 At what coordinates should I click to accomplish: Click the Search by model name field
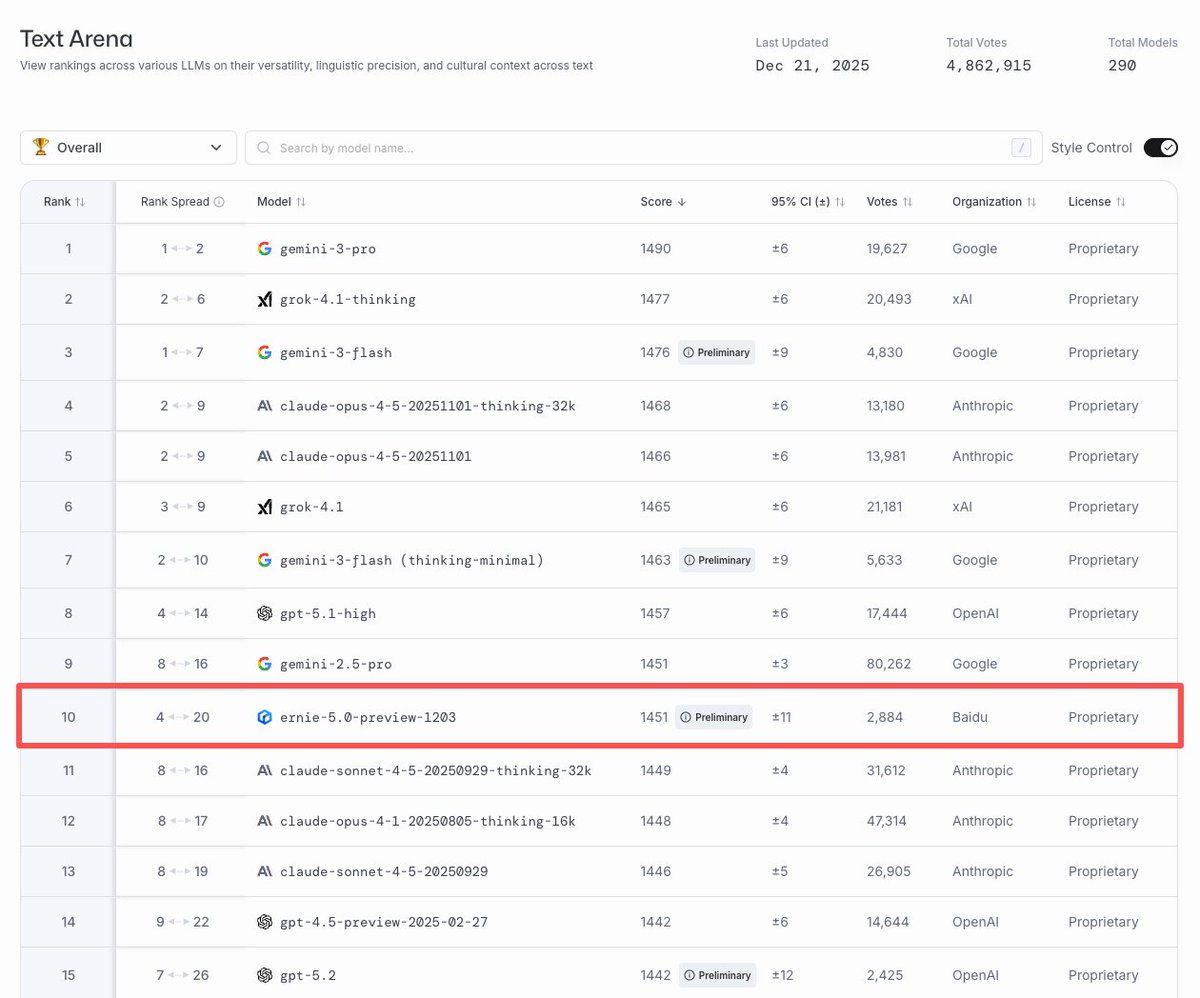[x=644, y=148]
